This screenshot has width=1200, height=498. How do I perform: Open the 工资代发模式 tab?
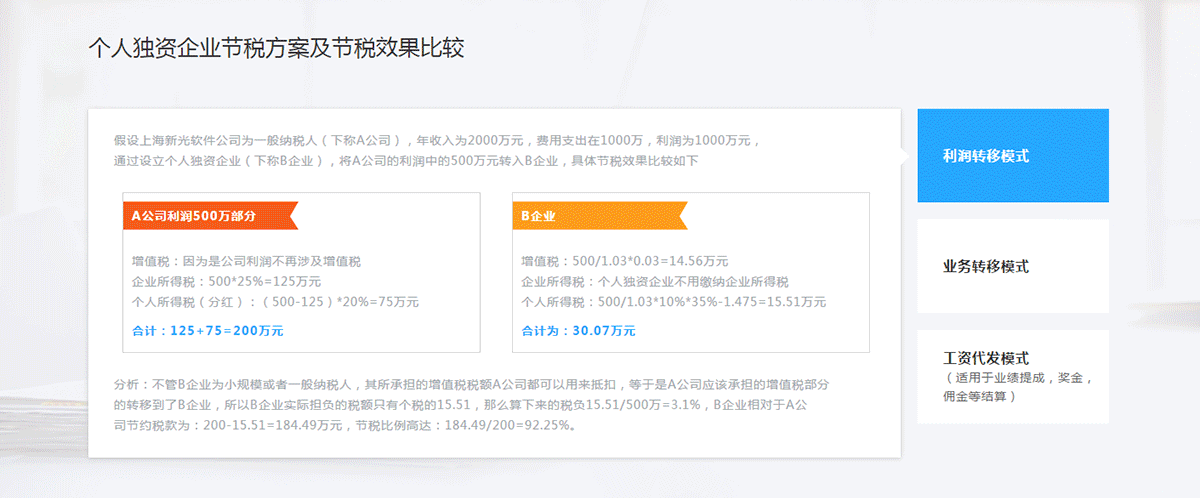(1013, 377)
